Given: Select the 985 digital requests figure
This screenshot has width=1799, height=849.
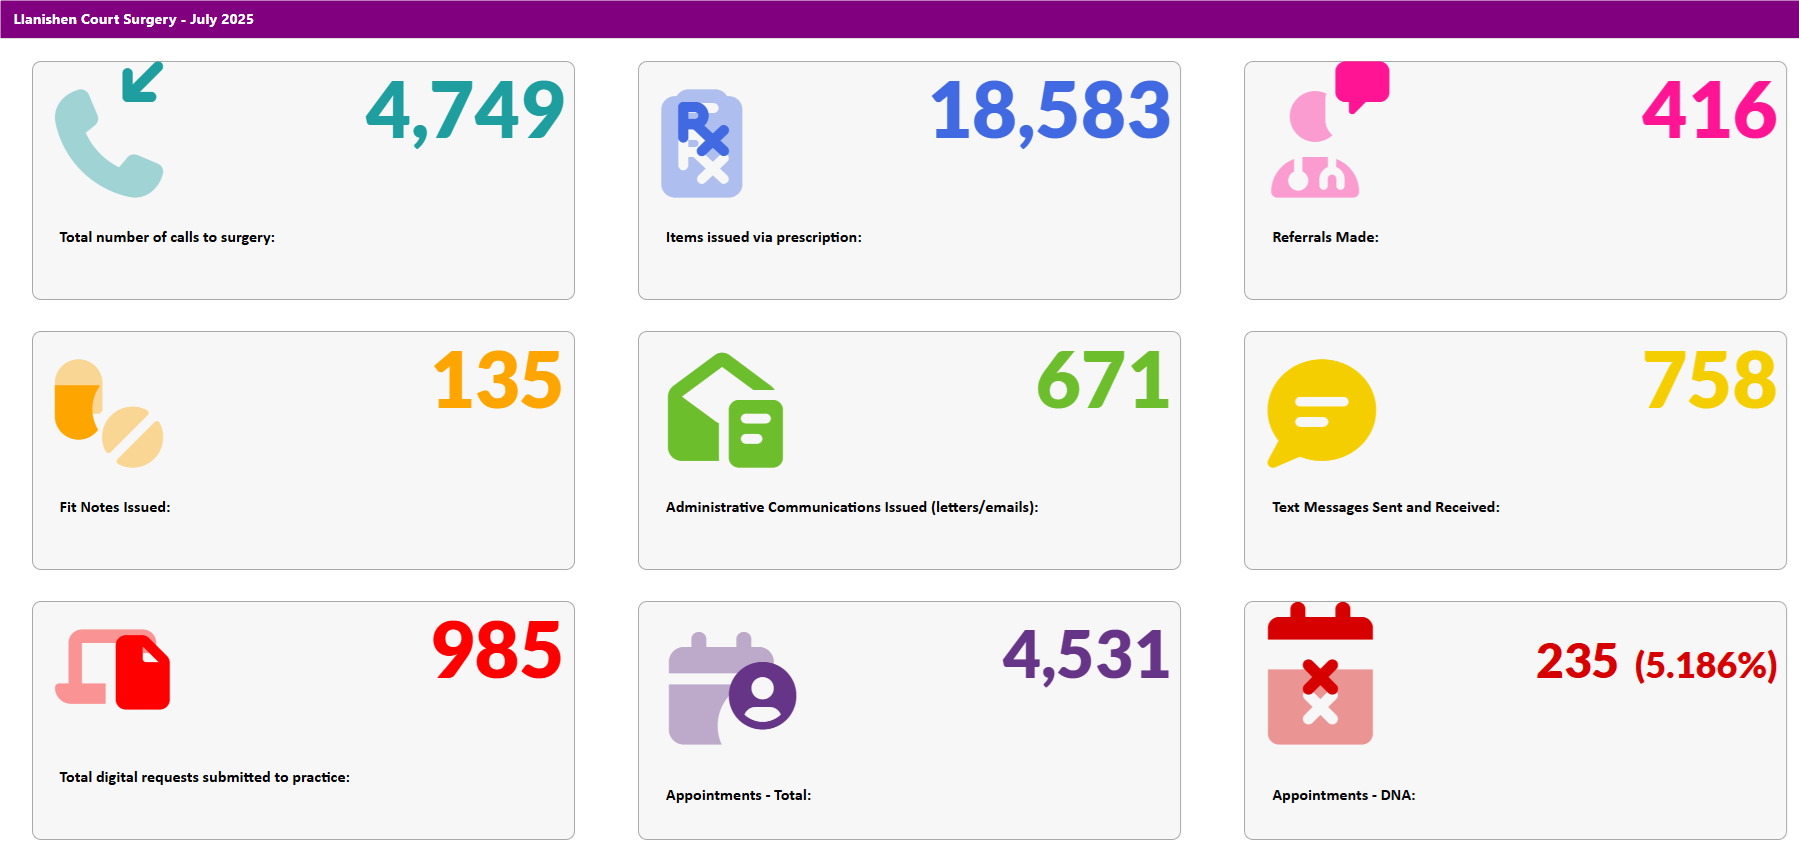Looking at the screenshot, I should pos(497,651).
